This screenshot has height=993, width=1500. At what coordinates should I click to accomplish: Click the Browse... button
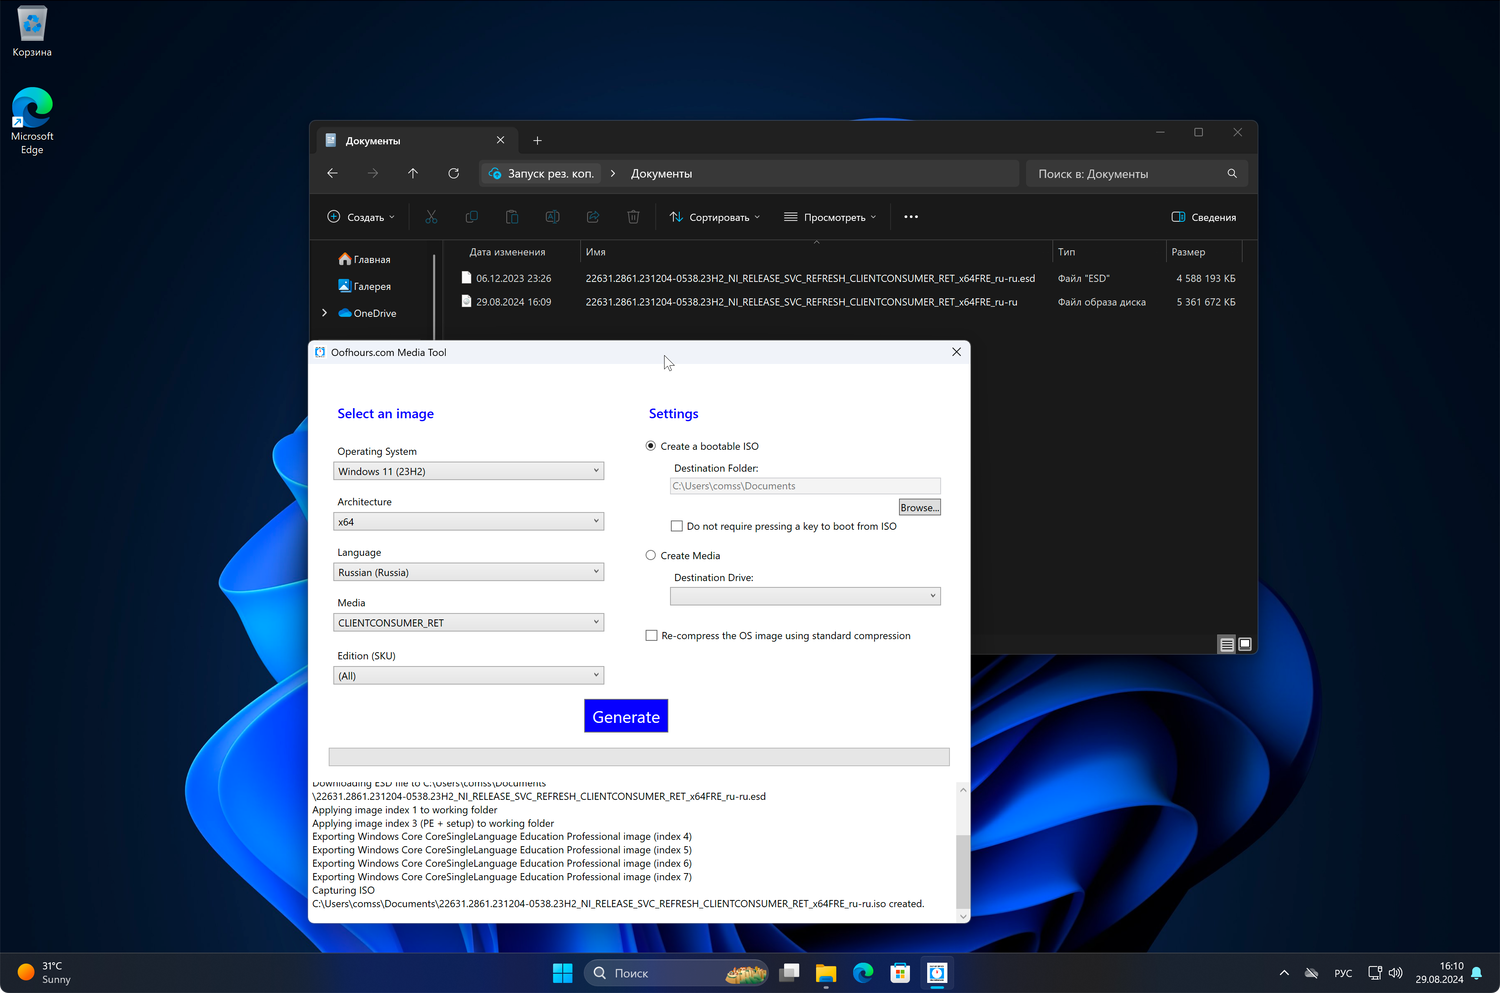(x=919, y=507)
